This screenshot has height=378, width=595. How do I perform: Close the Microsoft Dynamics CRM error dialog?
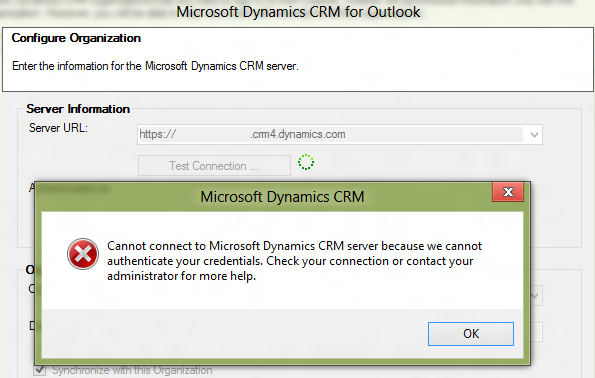click(x=508, y=192)
